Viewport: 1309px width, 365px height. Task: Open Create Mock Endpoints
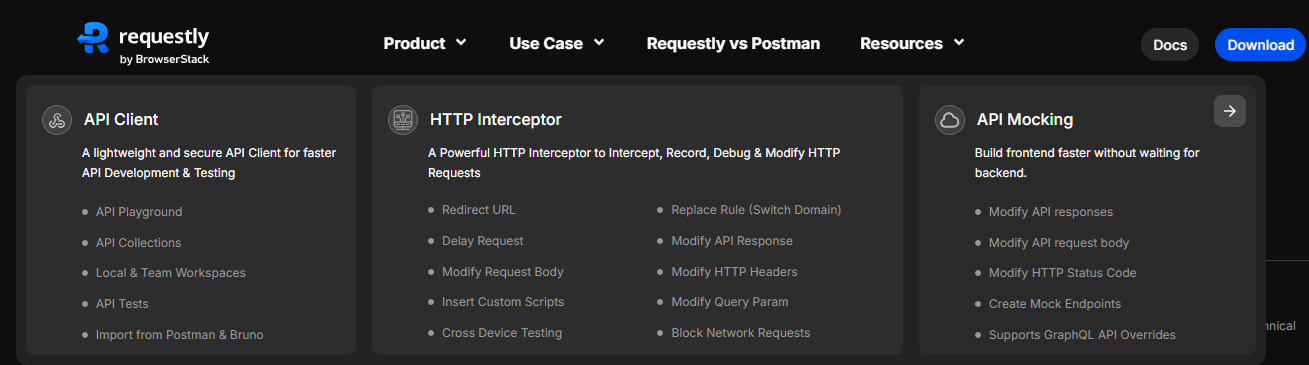[1055, 304]
